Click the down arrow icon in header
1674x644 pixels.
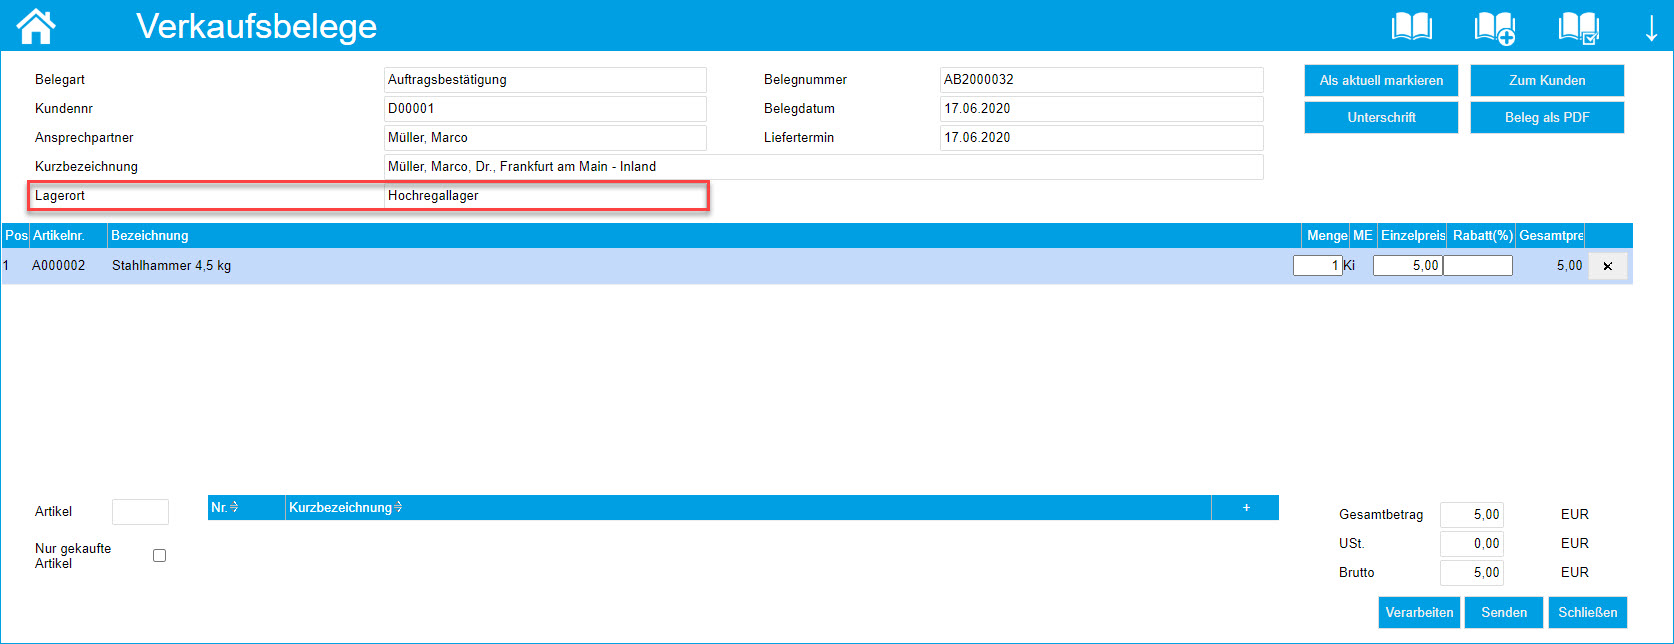[x=1651, y=28]
